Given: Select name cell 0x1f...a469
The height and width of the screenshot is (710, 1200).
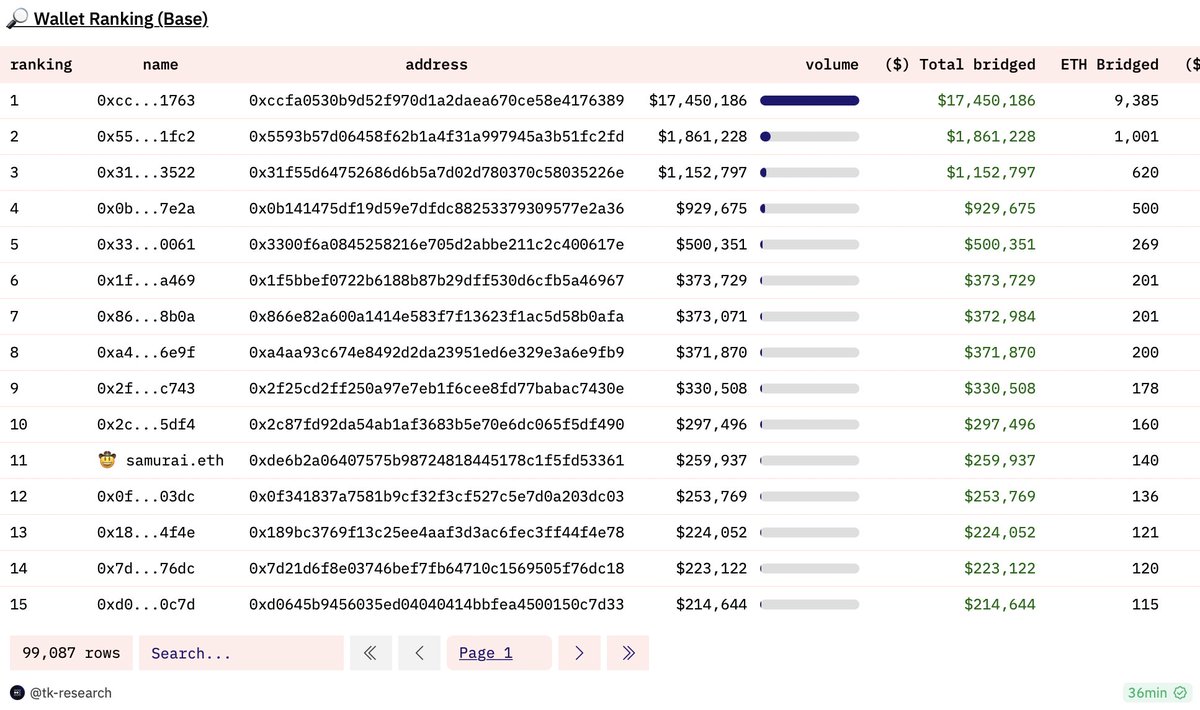Looking at the screenshot, I should click(146, 280).
